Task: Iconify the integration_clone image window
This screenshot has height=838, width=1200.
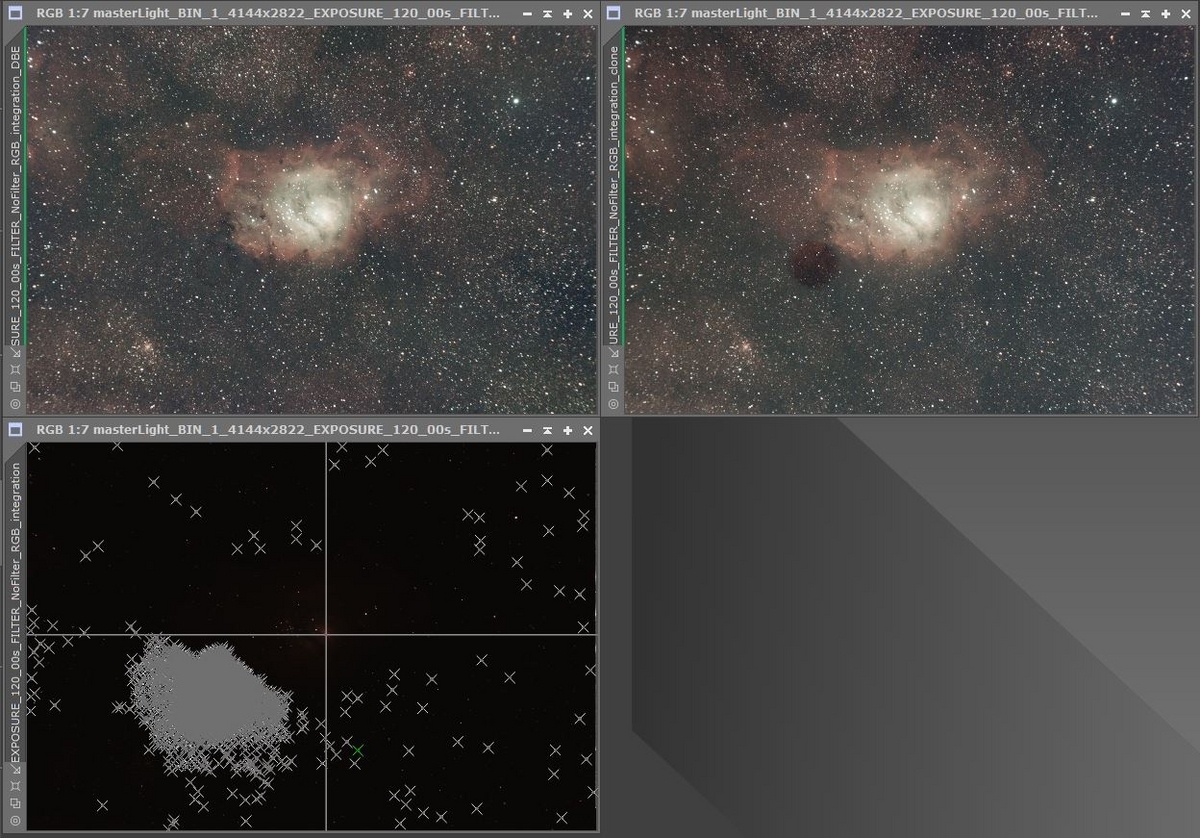Action: 1126,14
